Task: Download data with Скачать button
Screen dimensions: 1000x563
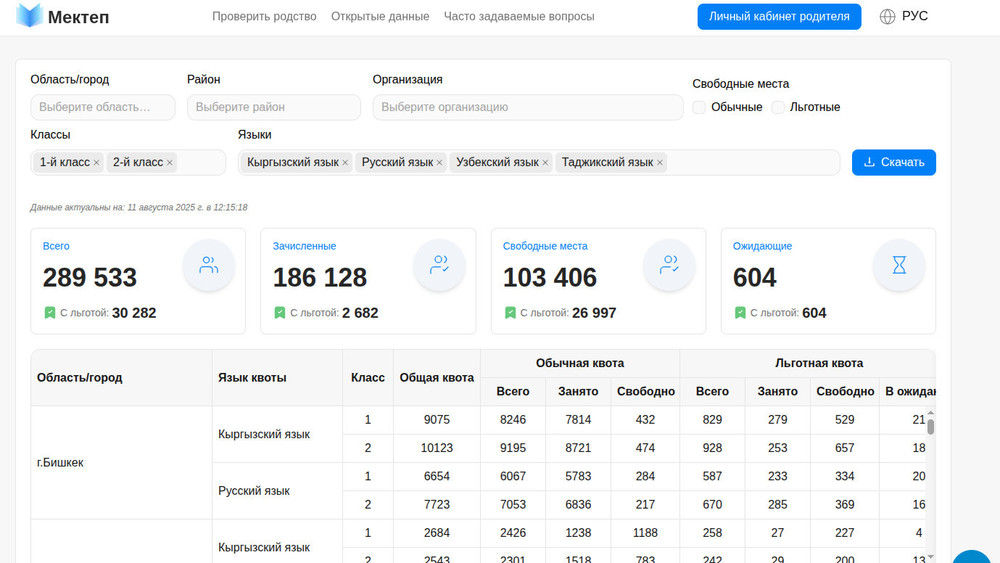Action: pos(893,162)
